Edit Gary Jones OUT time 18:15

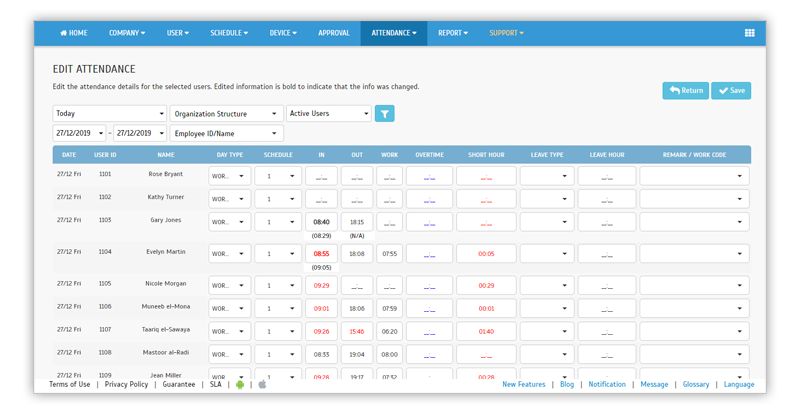(x=357, y=222)
